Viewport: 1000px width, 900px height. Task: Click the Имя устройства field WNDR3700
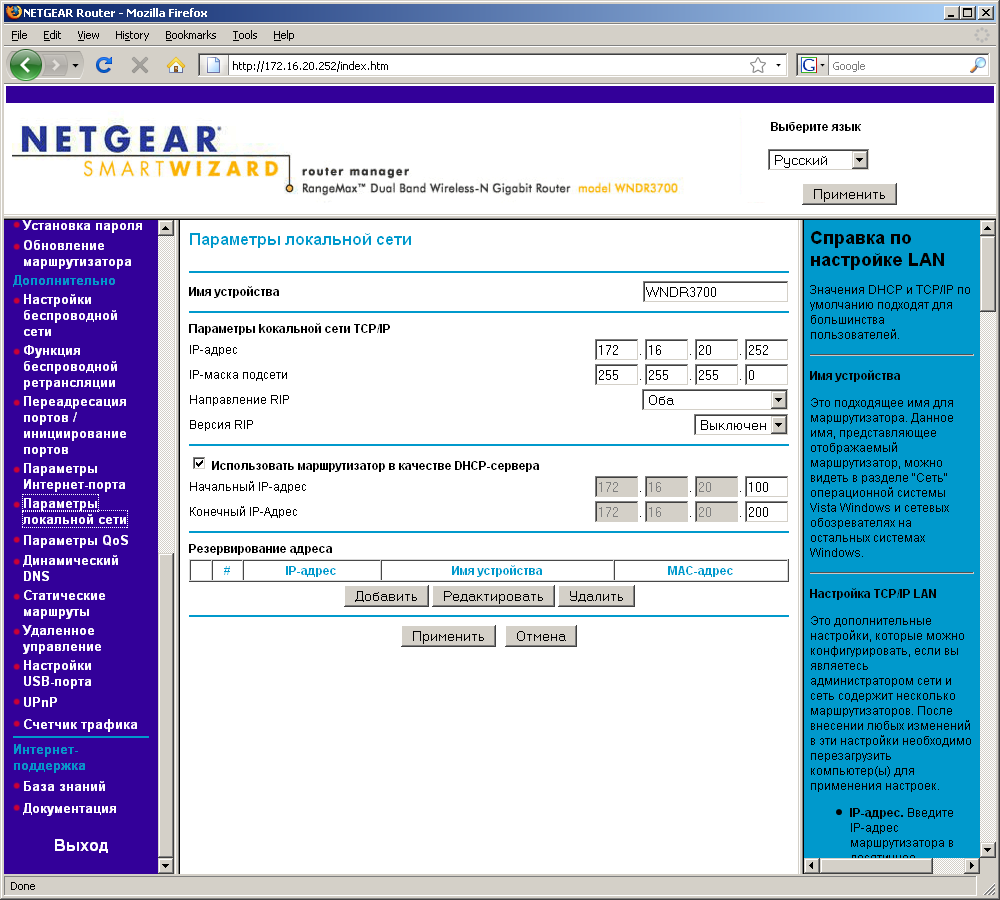pyautogui.click(x=715, y=292)
